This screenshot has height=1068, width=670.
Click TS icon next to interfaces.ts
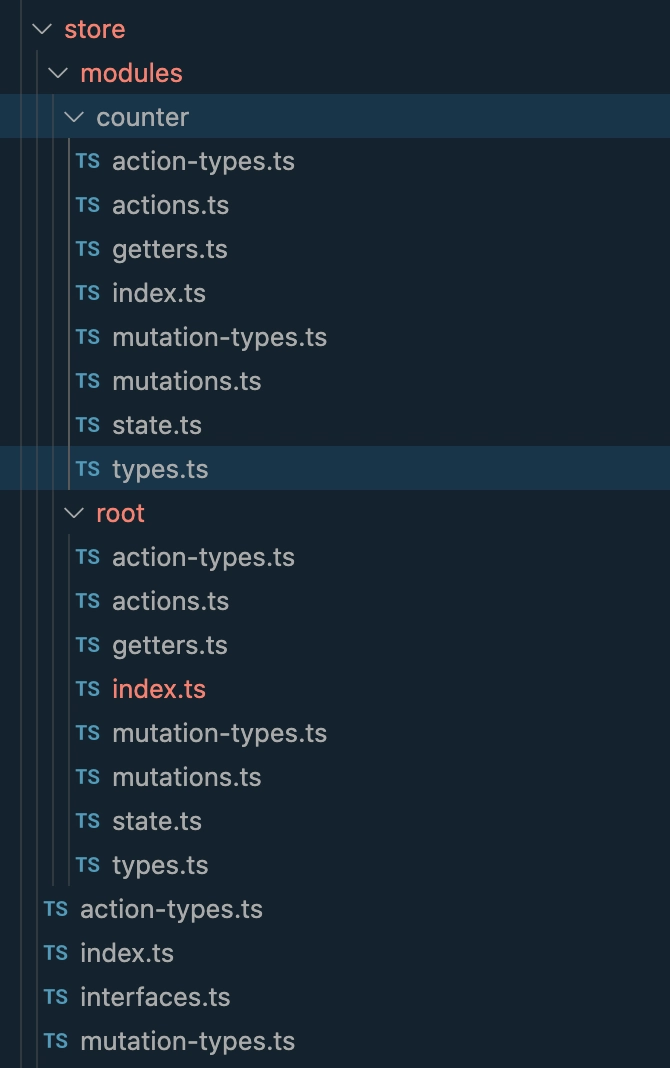click(56, 997)
